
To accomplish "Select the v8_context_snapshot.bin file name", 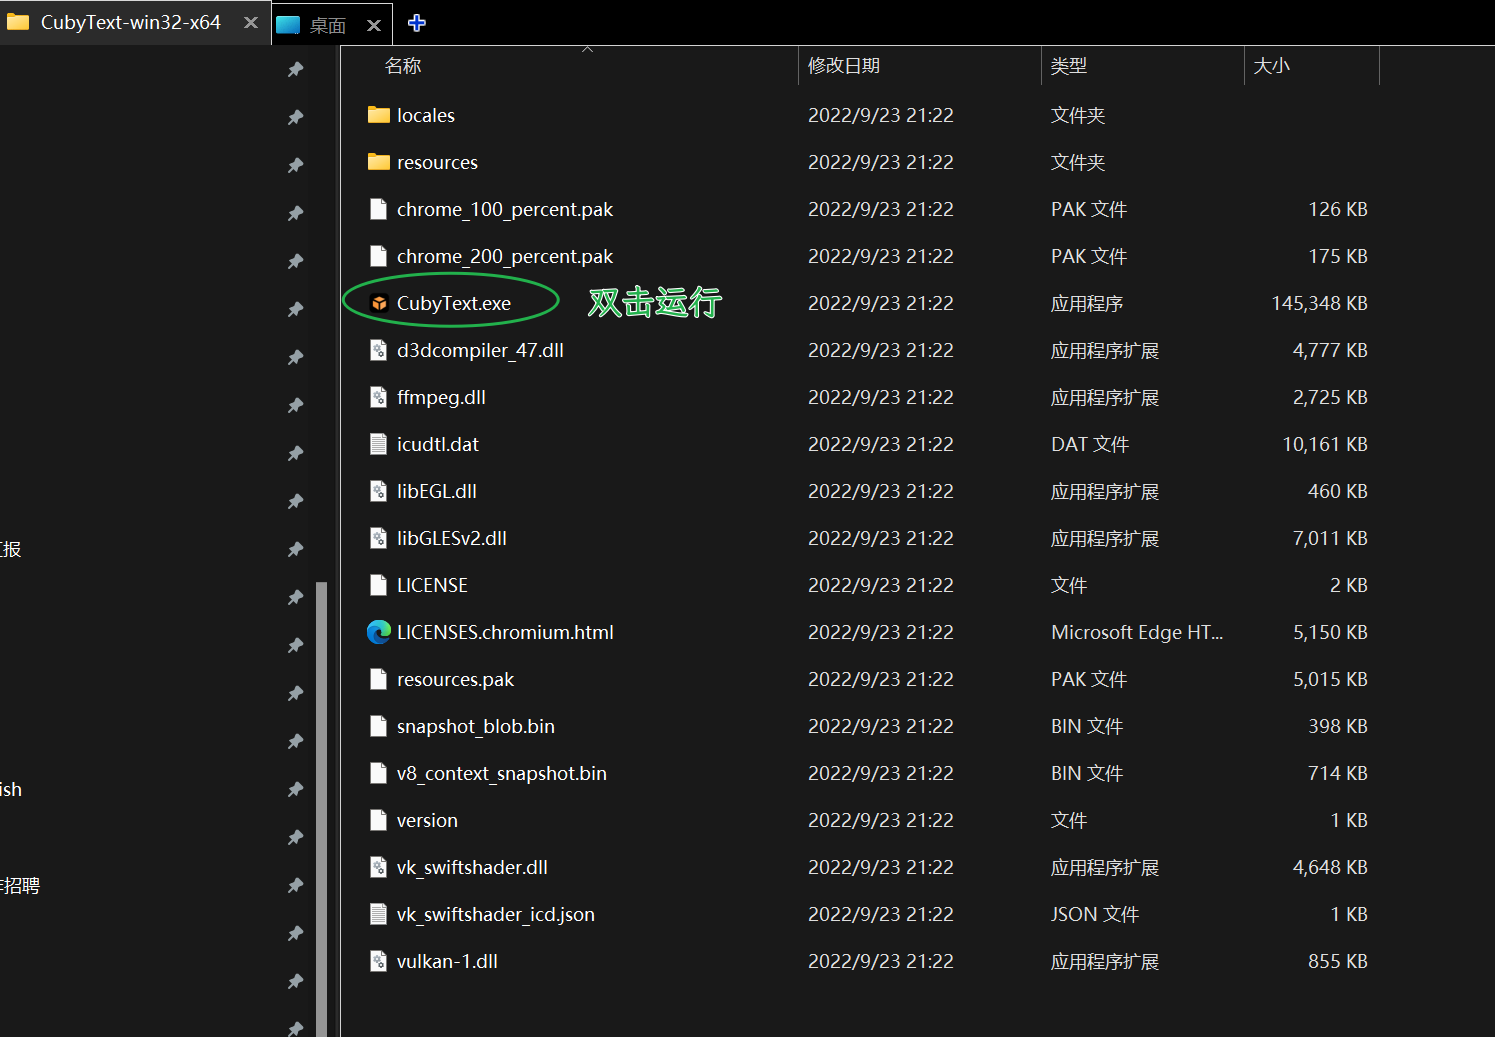I will tap(502, 773).
